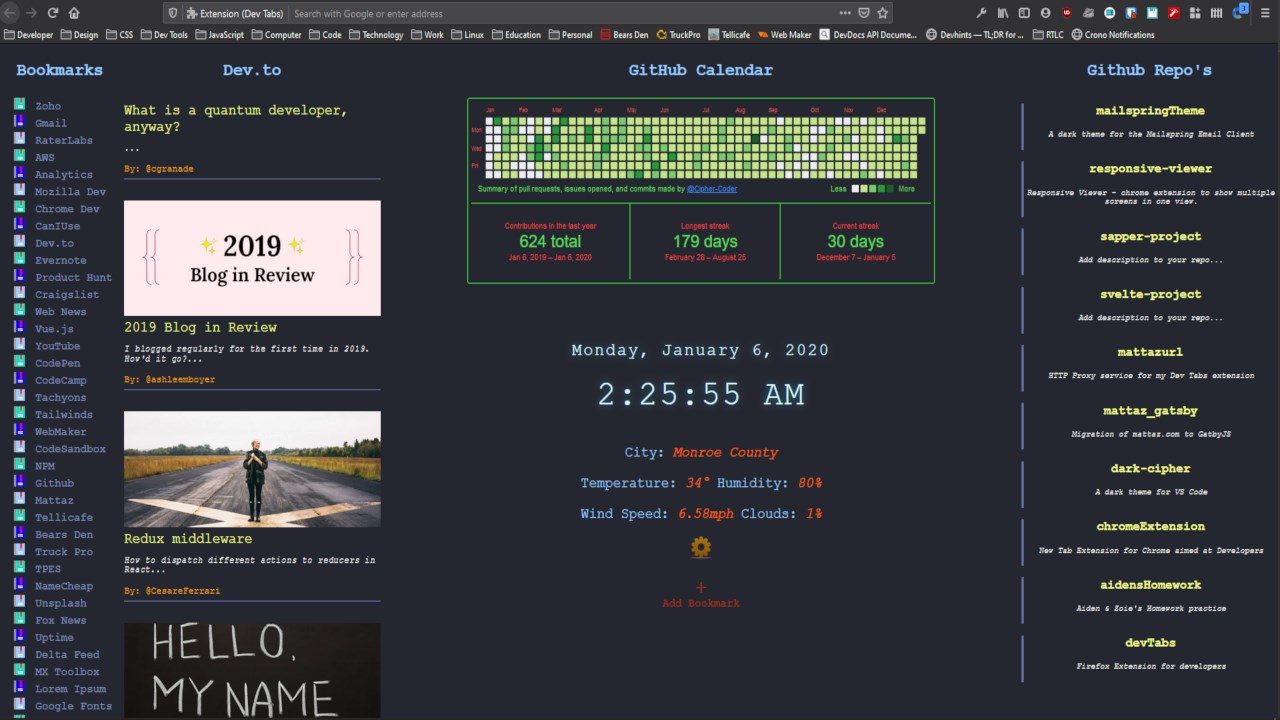1280x720 pixels.
Task: Open the Product Hunt bookmark link
Action: point(73,277)
